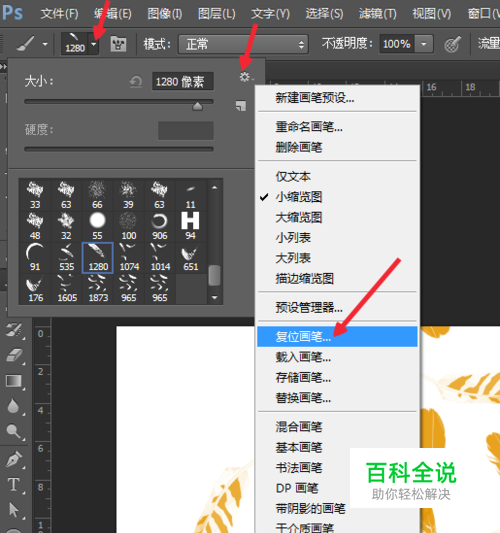Image resolution: width=500 pixels, height=533 pixels.
Task: Open the 视图(V) menu
Action: coord(432,14)
